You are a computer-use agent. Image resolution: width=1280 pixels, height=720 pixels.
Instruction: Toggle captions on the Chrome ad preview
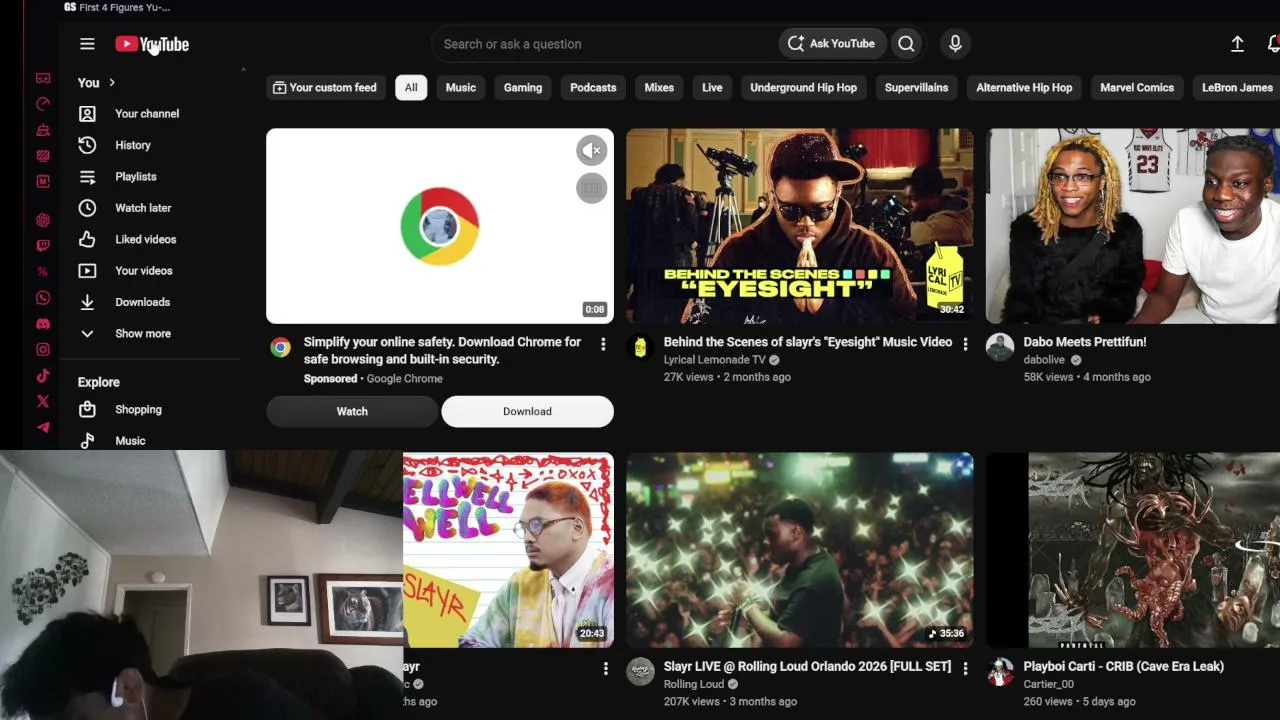(x=591, y=188)
